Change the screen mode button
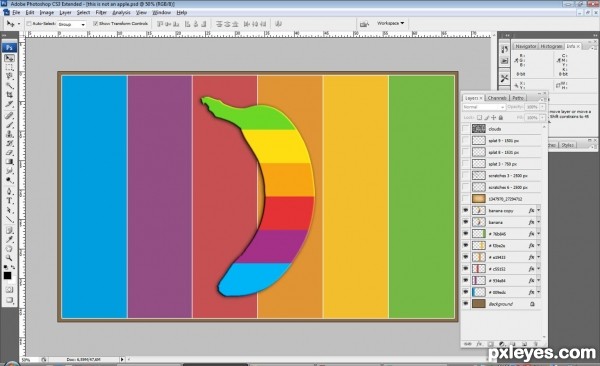The image size is (600, 366). point(9,300)
